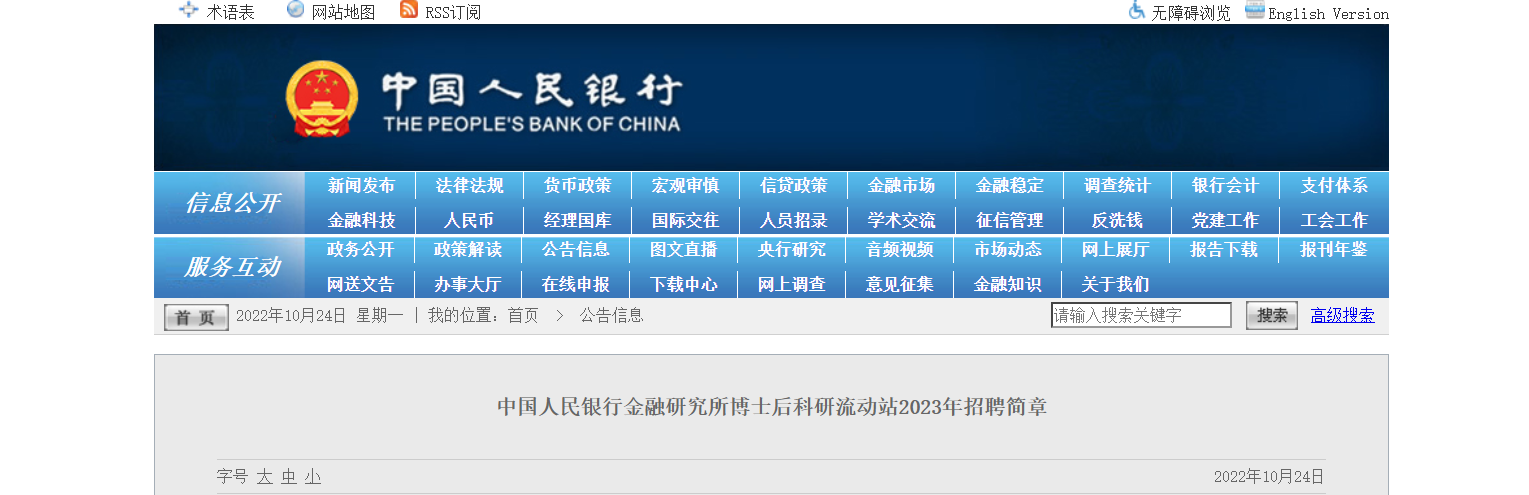Go to 报告下载 section

coord(1224,250)
